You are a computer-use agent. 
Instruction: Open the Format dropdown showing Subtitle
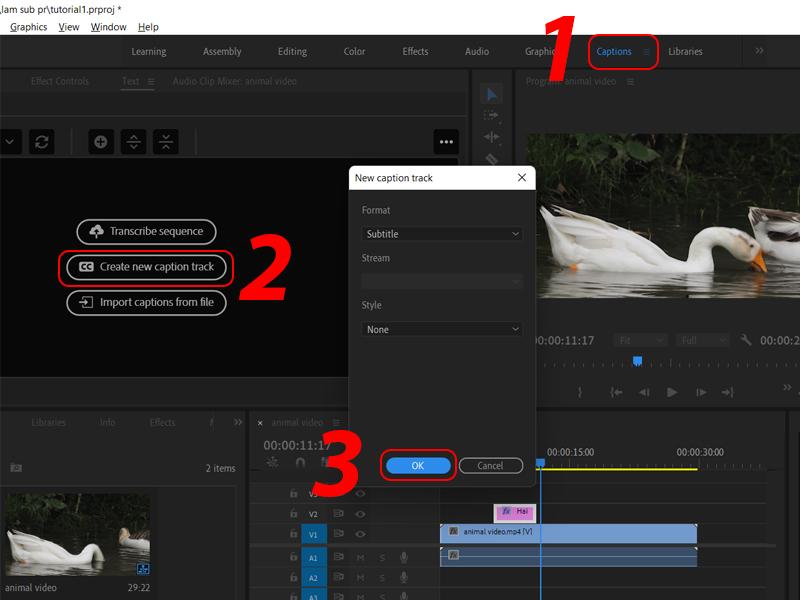(442, 234)
